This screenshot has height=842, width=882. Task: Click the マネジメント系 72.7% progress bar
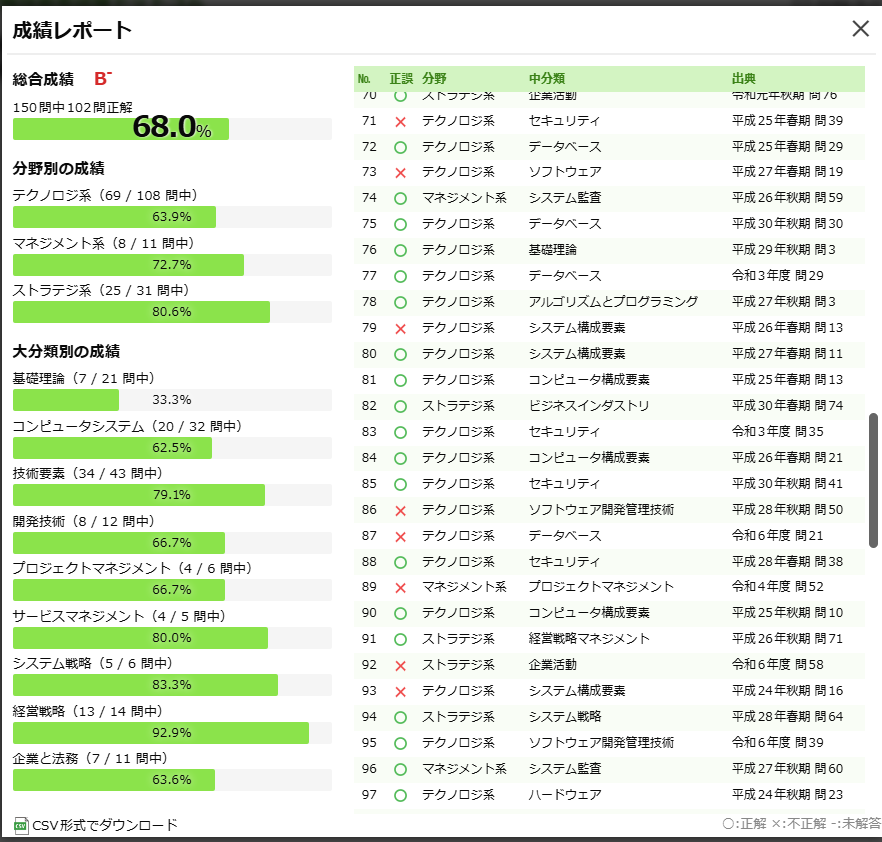tap(172, 264)
